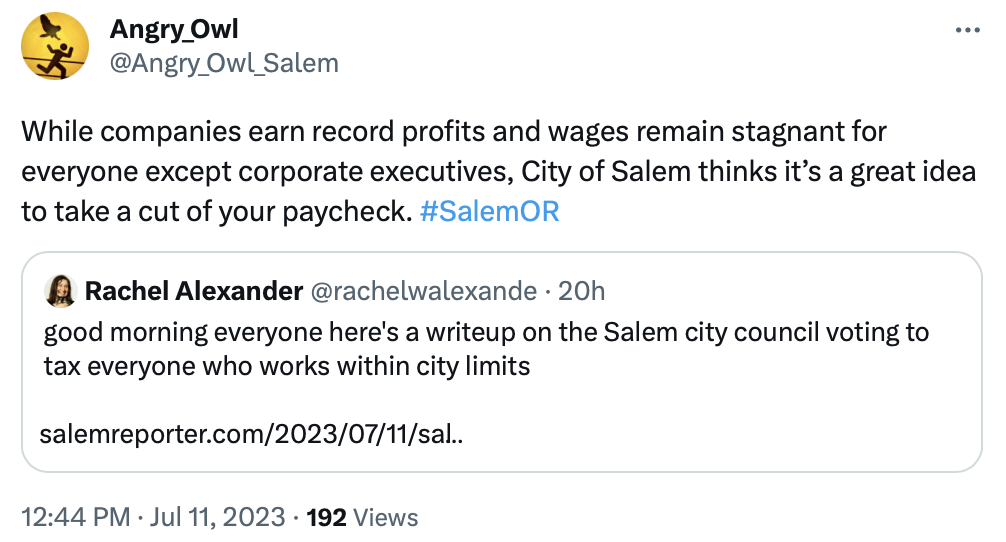Screen dimensions: 1006x542
Task: Click the Views label
Action: [x=385, y=517]
